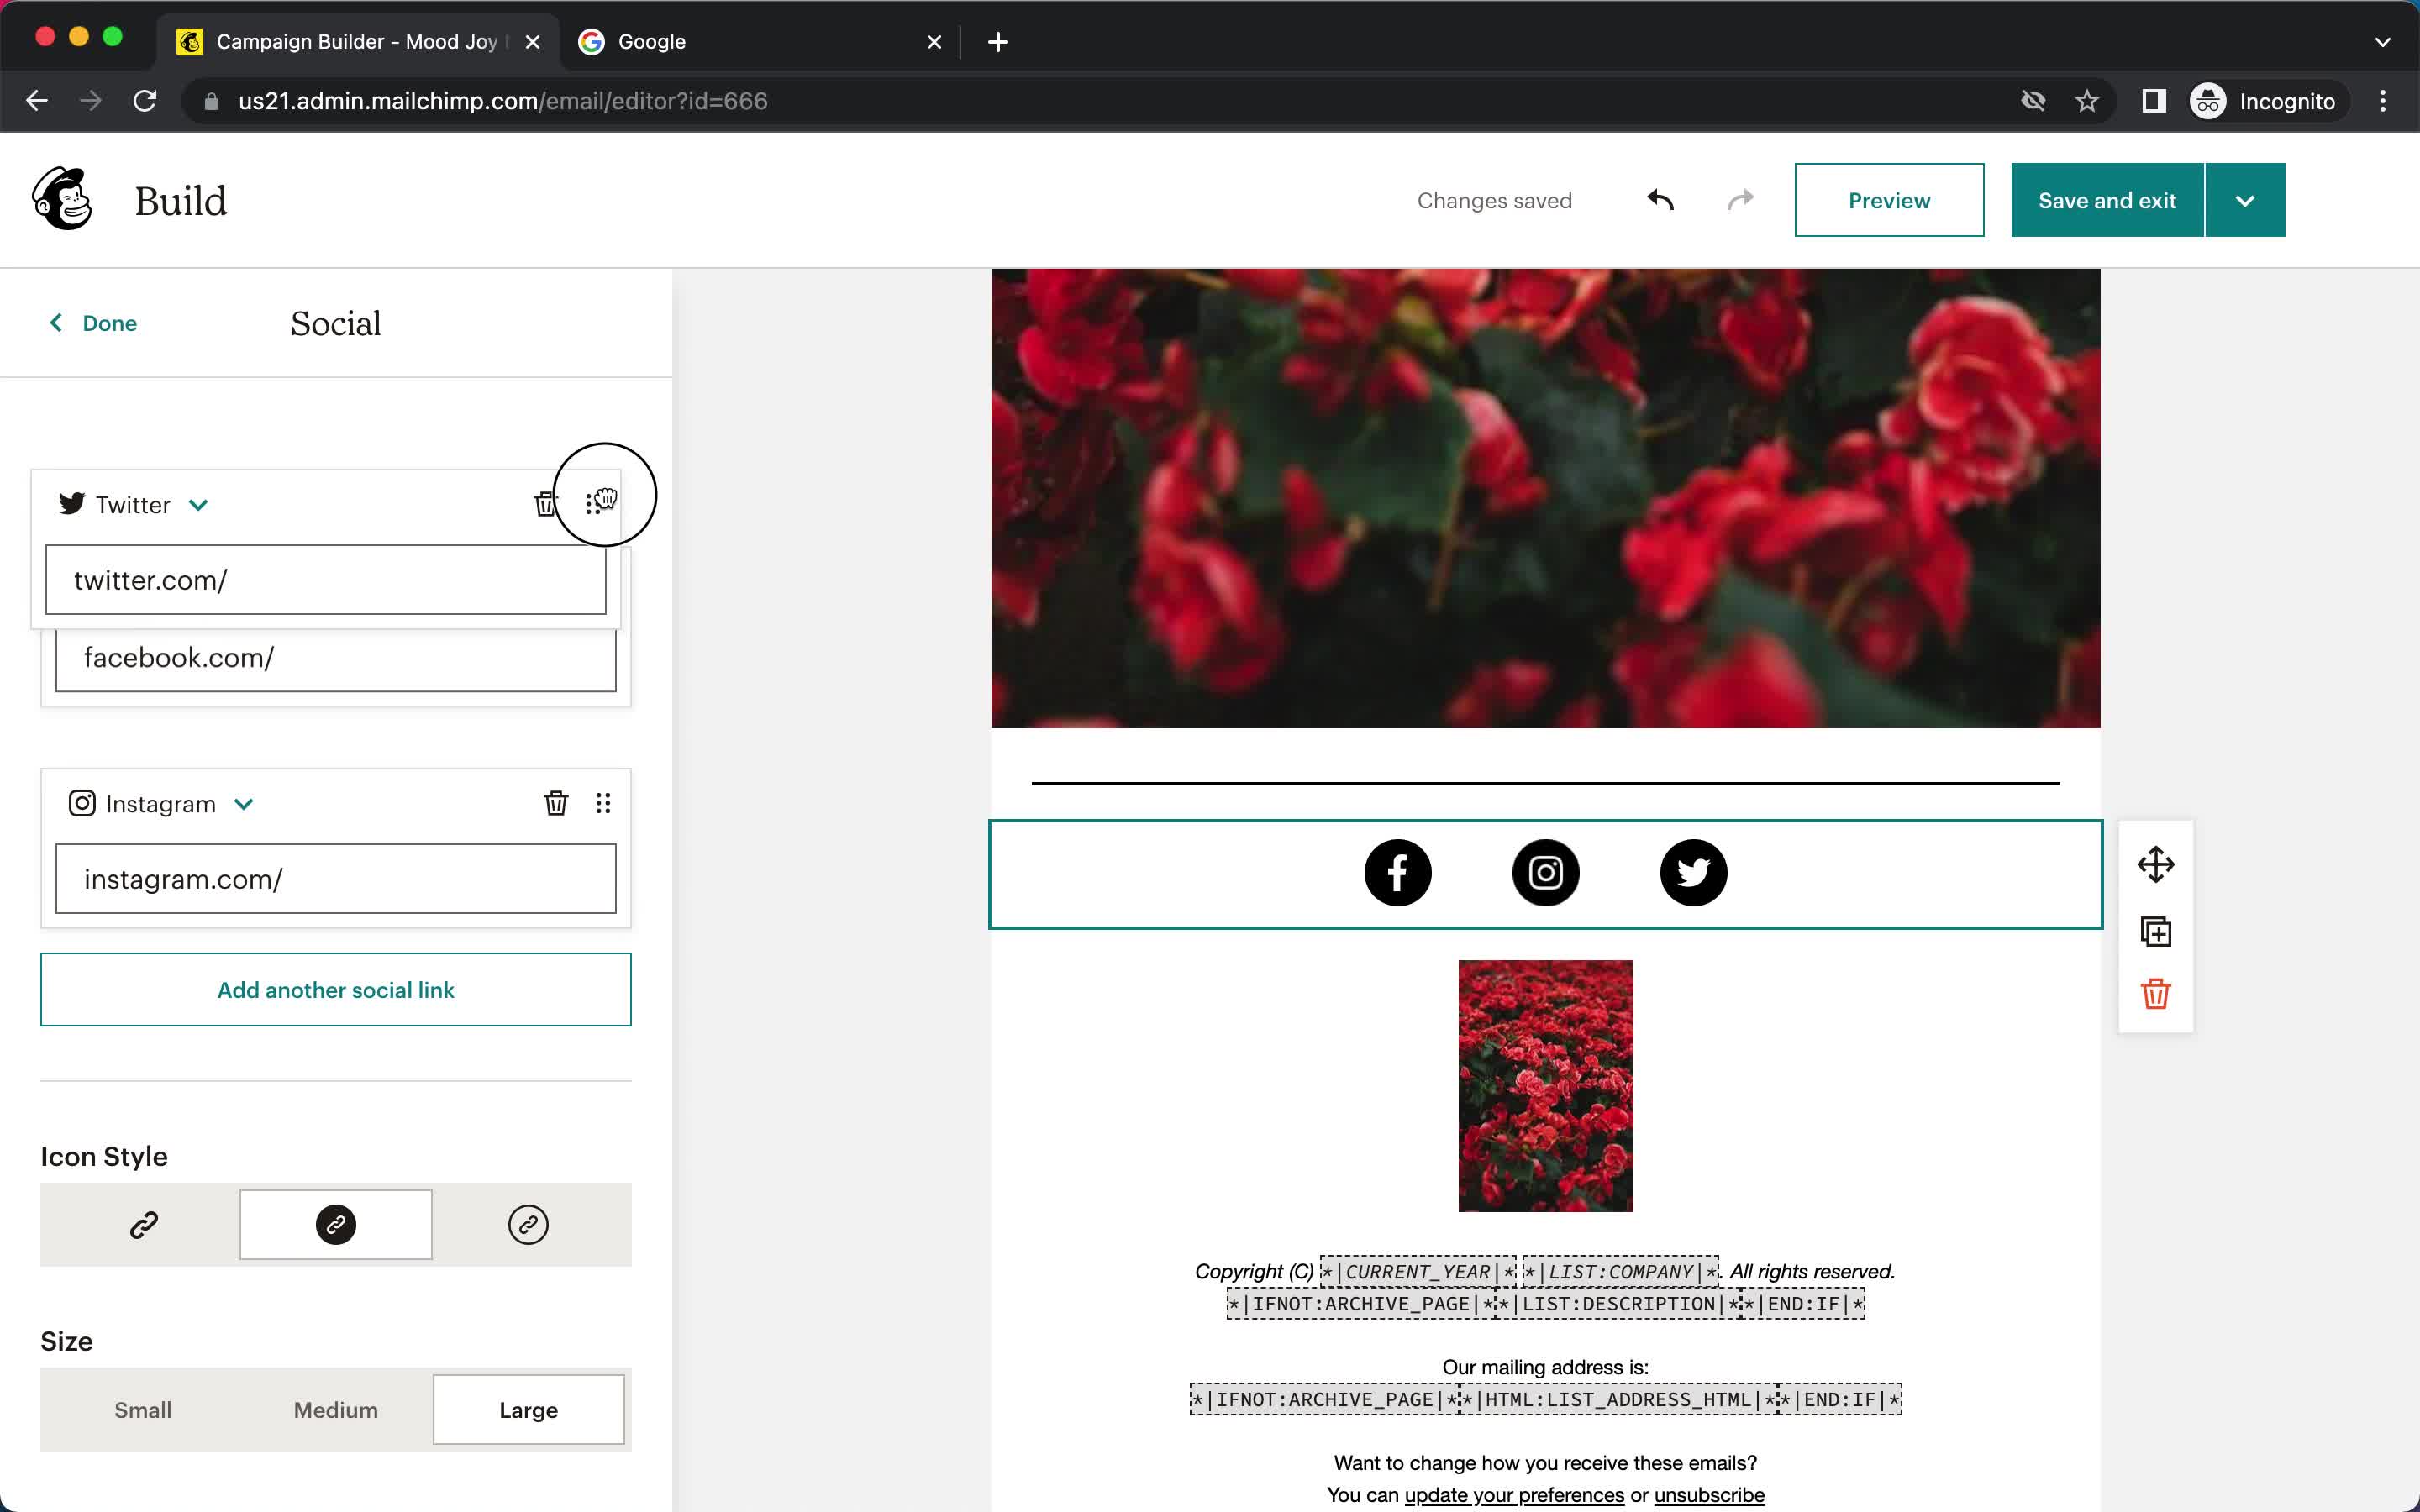
Task: Select the filled circle icon style
Action: [334, 1223]
